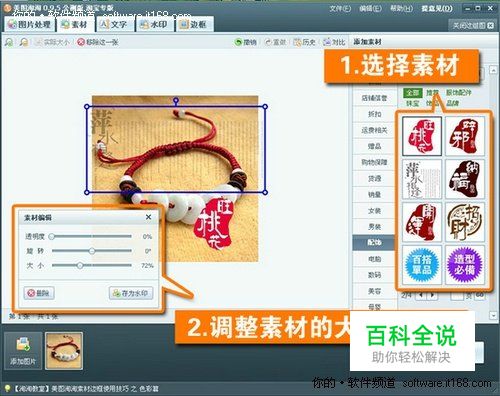
Task: Adjust the 旋转 rotation slider handle
Action: click(x=92, y=251)
